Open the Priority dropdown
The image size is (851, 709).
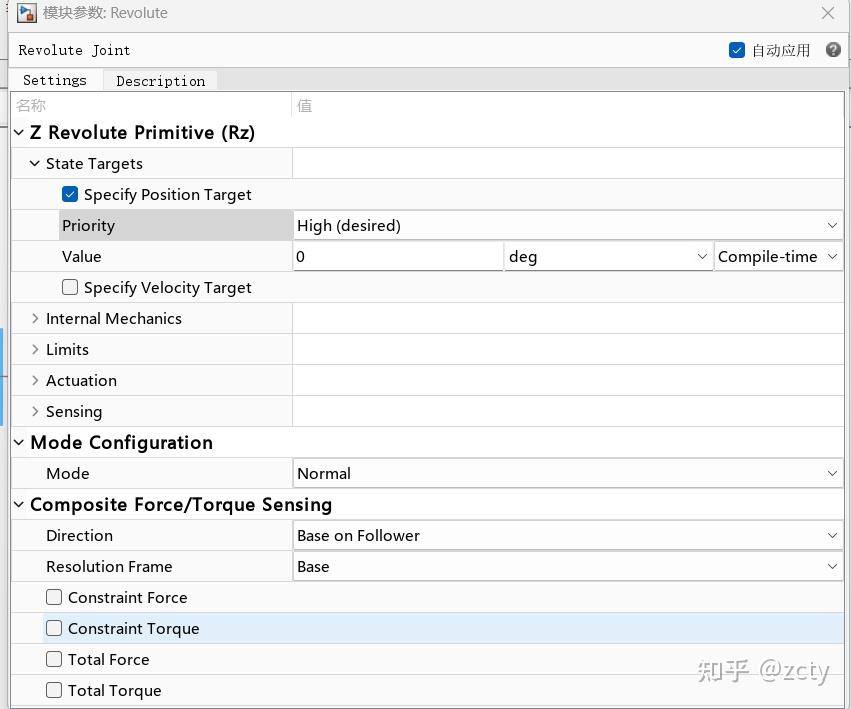[568, 225]
